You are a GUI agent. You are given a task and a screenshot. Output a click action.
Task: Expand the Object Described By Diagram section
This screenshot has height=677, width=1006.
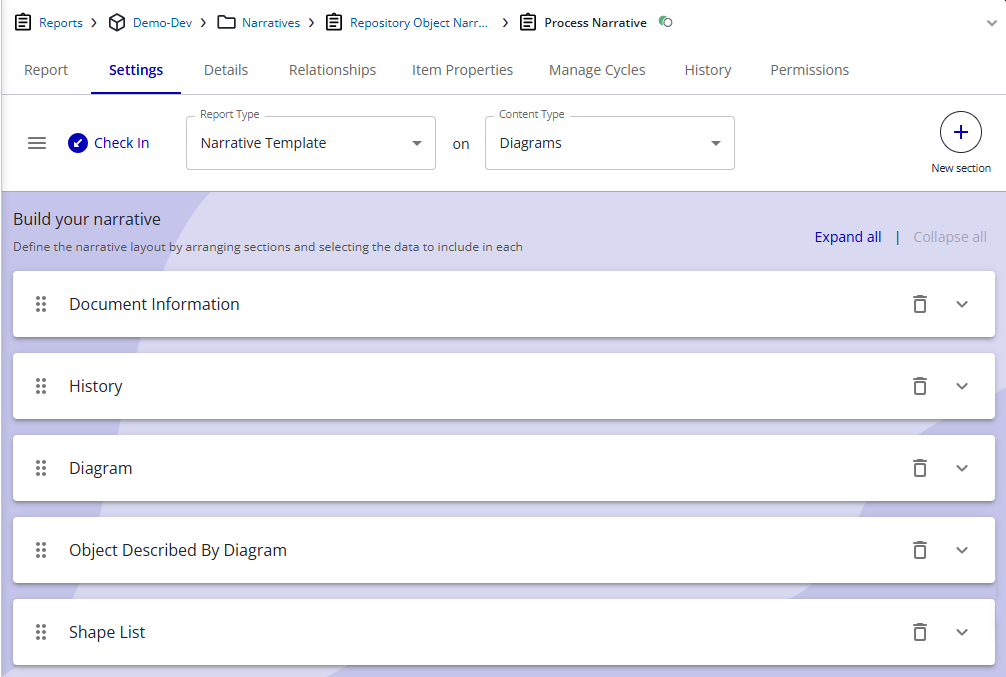tap(962, 550)
